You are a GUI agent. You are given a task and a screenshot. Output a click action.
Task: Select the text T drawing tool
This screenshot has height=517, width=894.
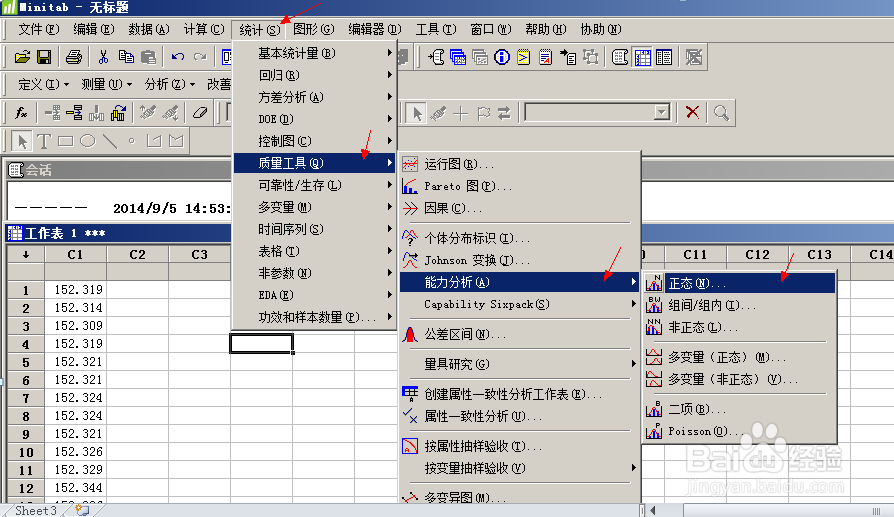coord(43,140)
